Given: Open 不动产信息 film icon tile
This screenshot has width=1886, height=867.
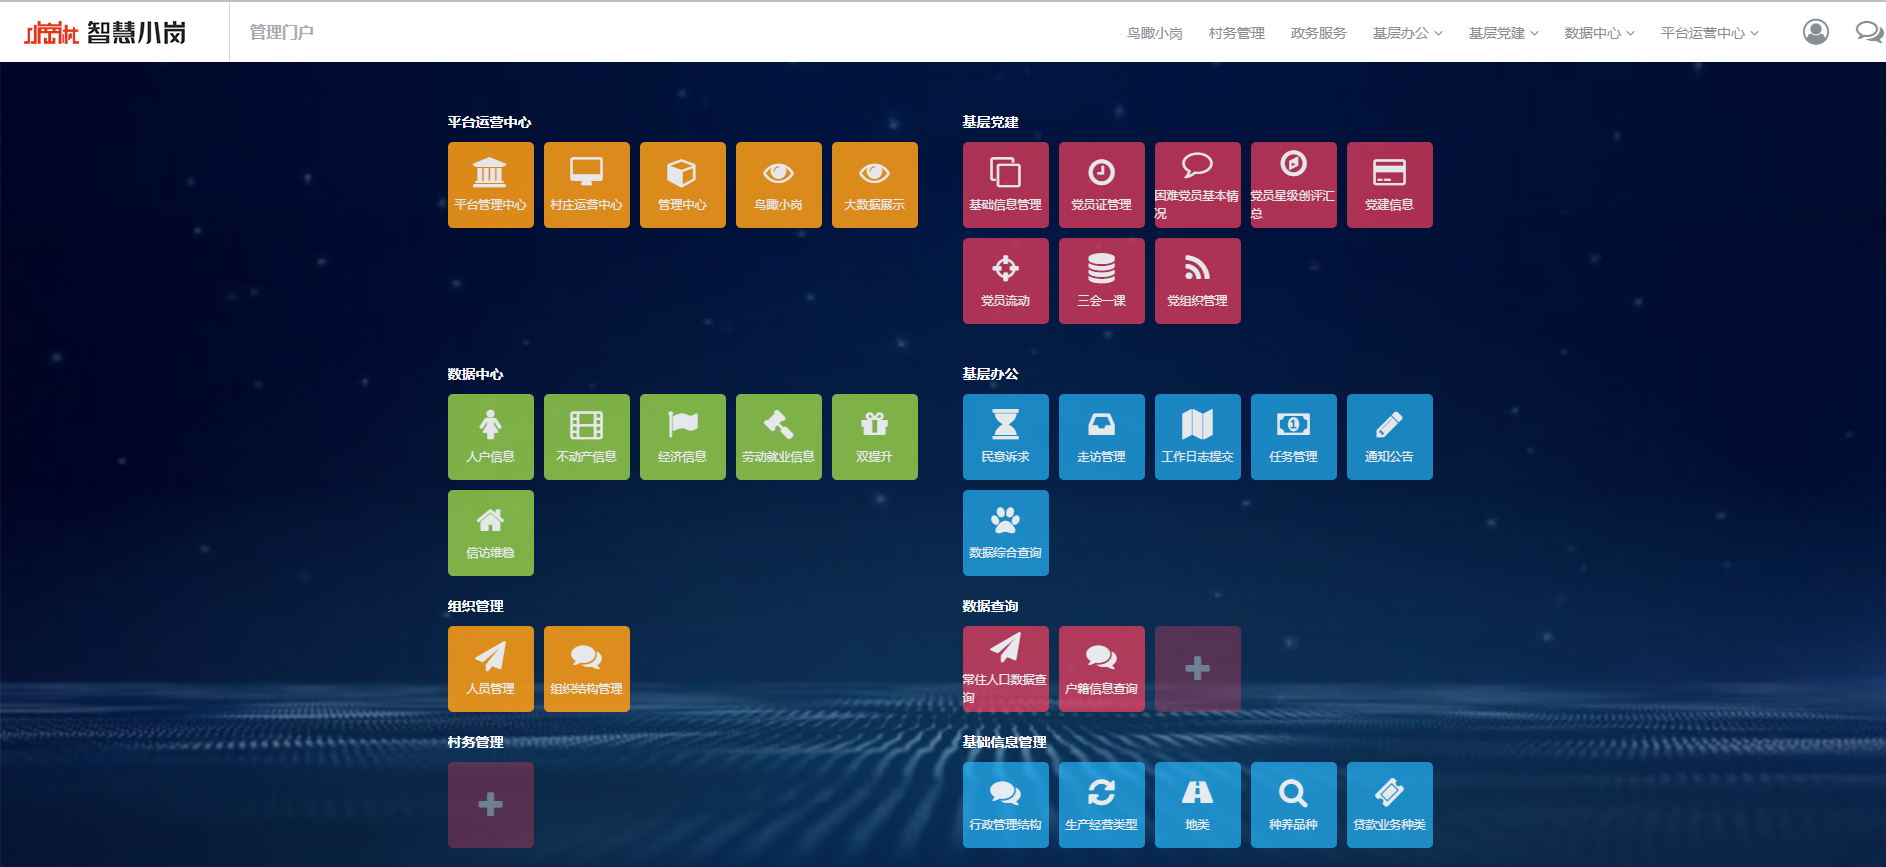Looking at the screenshot, I should pos(586,437).
